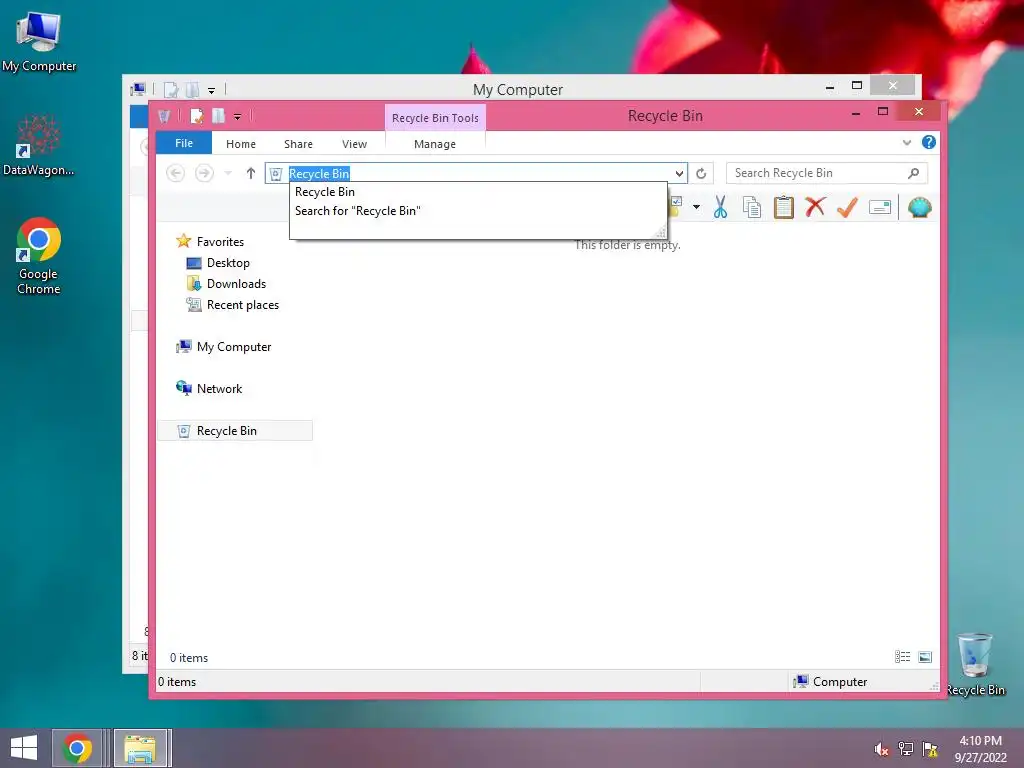Image resolution: width=1024 pixels, height=768 pixels.
Task: Open the Quick Access dropdown in My Computer window
Action: [212, 90]
